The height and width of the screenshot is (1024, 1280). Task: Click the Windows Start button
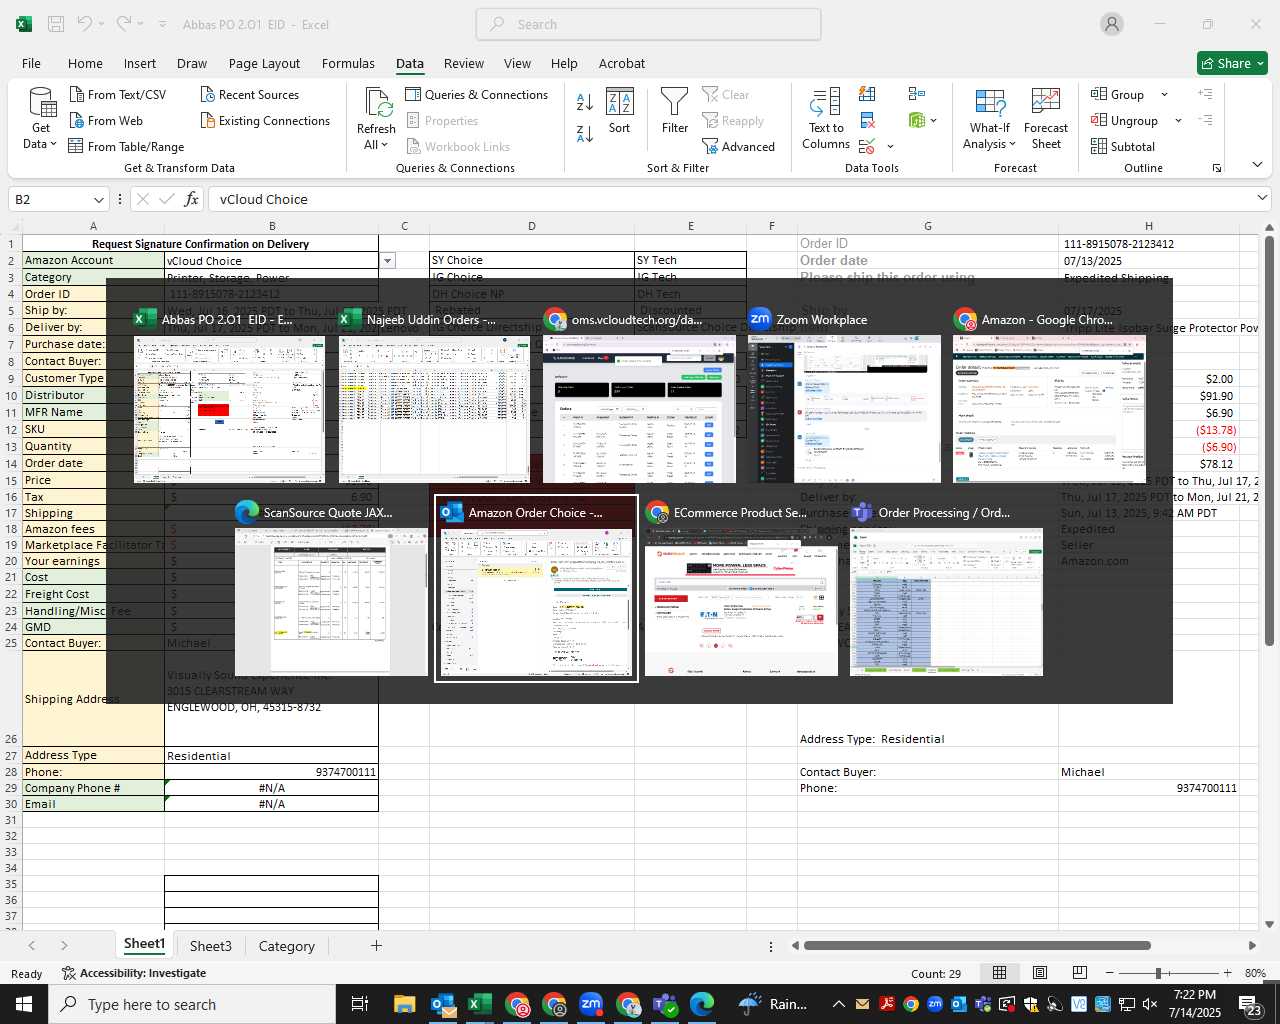24,1004
